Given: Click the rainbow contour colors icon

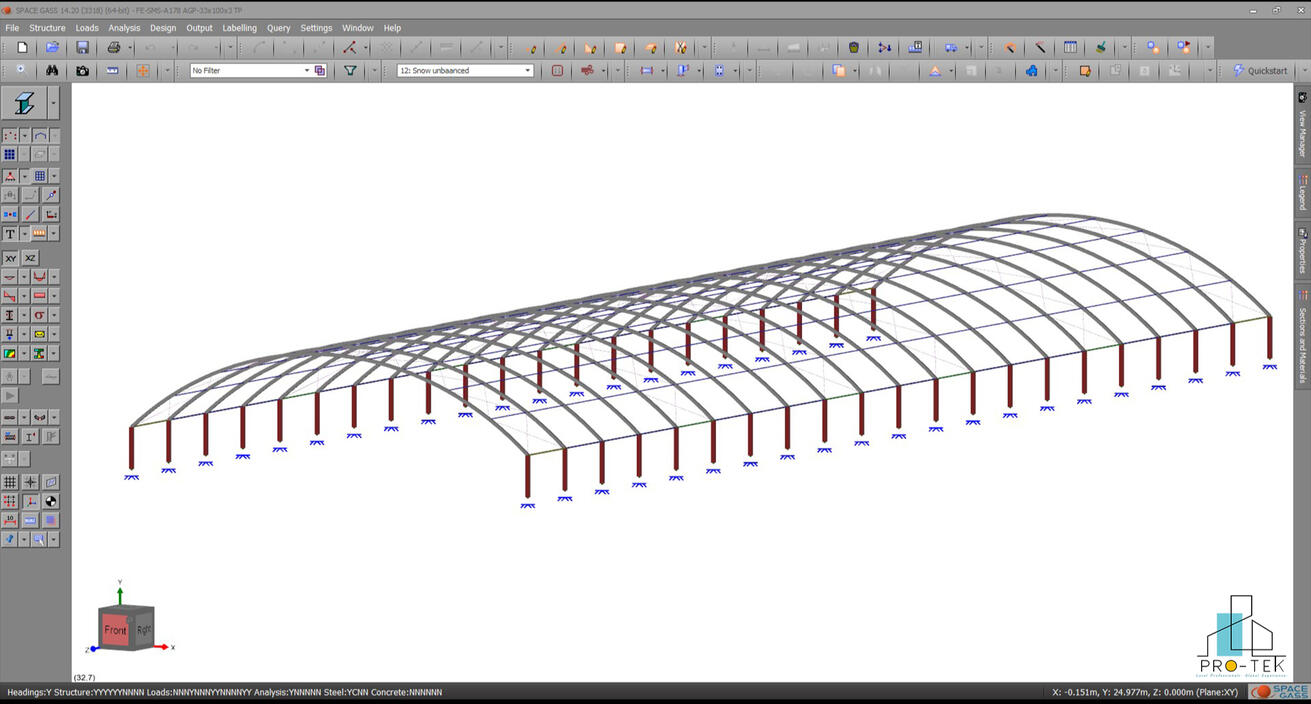Looking at the screenshot, I should click(x=10, y=352).
